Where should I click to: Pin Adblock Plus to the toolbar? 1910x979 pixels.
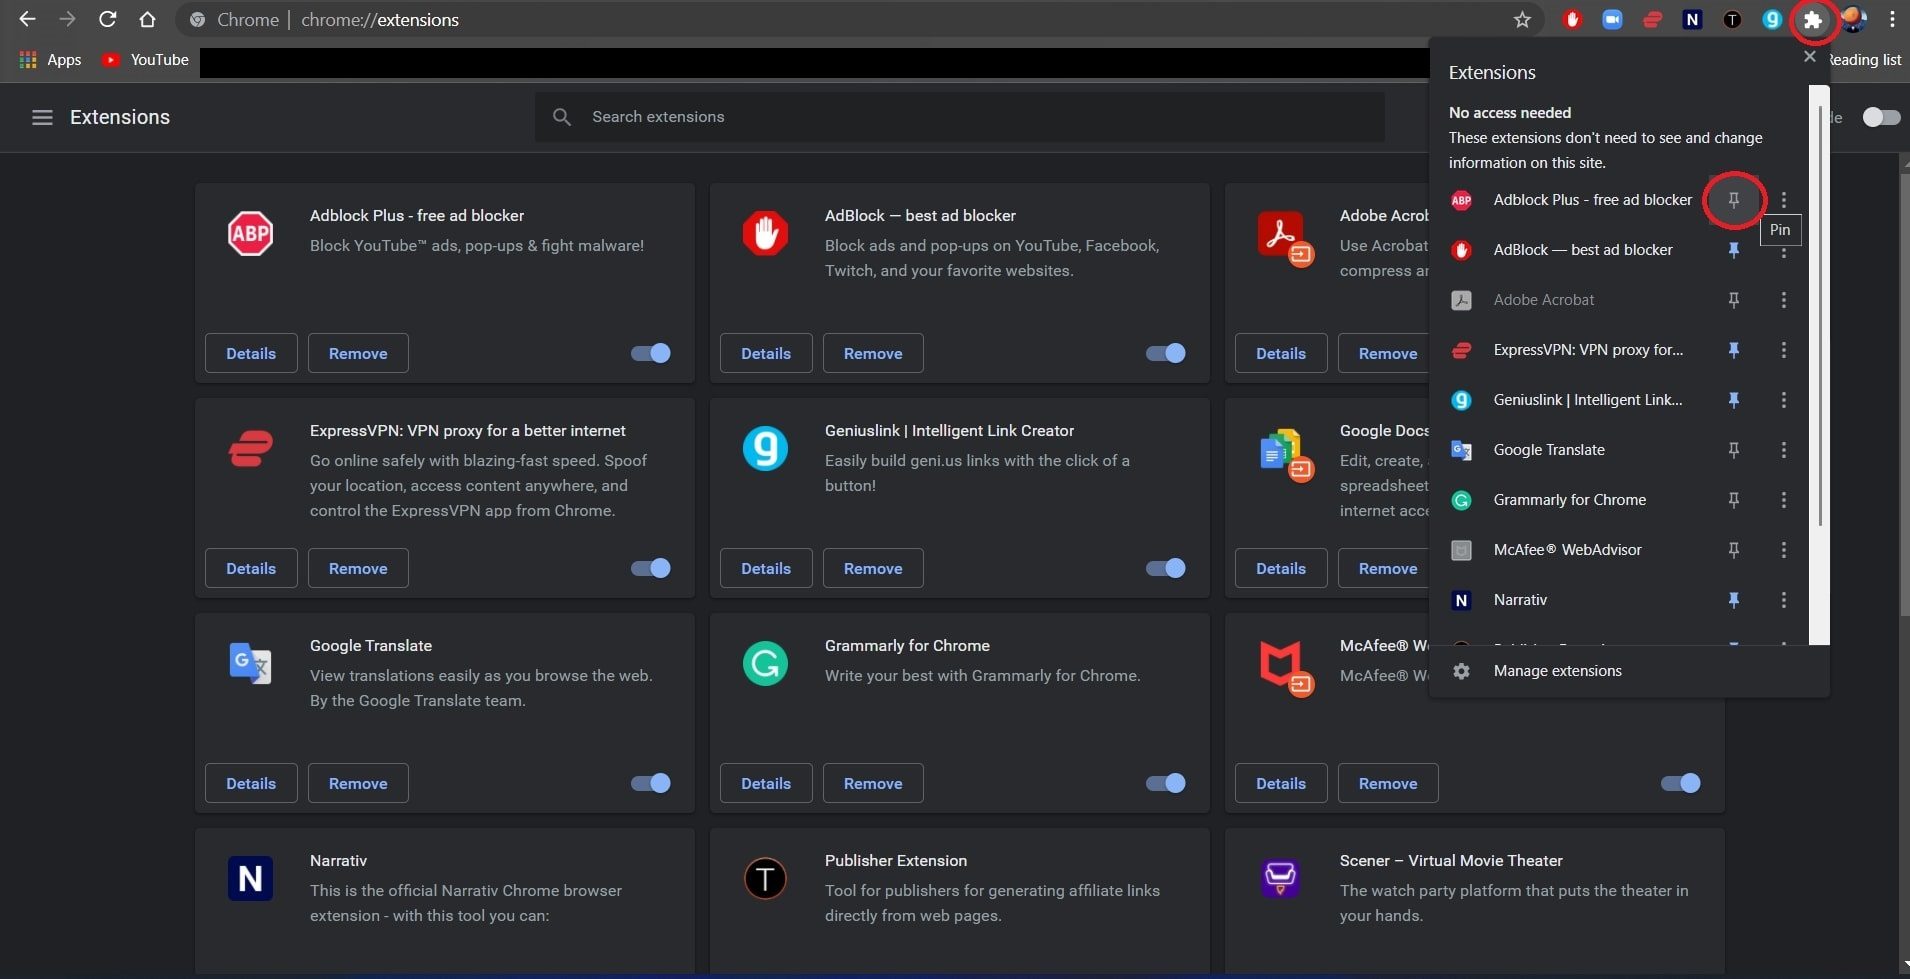click(1734, 200)
